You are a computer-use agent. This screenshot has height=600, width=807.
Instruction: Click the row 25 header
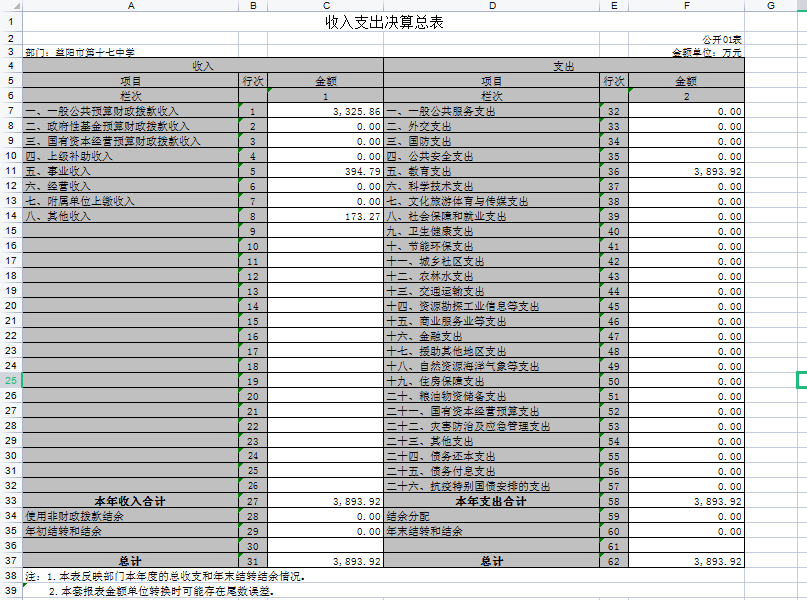pos(10,381)
